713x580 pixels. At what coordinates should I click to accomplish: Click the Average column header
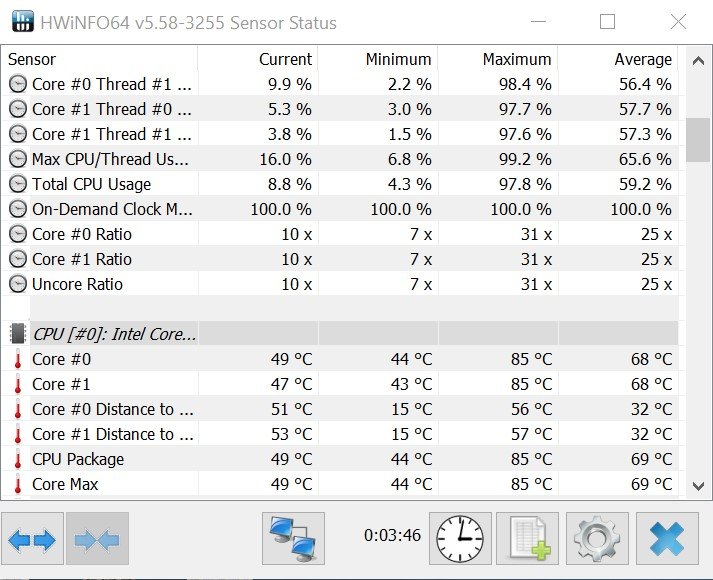tap(618, 59)
